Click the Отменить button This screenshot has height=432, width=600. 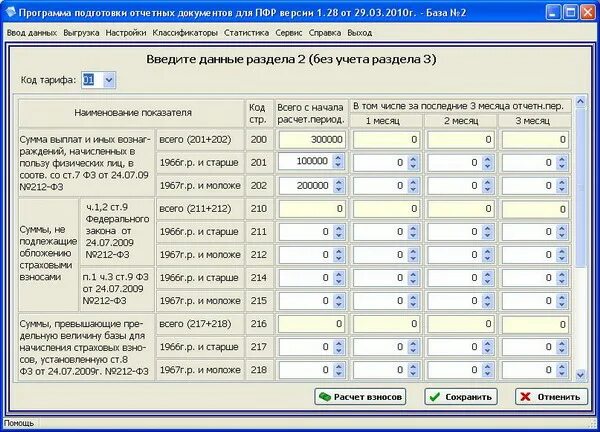pos(551,397)
